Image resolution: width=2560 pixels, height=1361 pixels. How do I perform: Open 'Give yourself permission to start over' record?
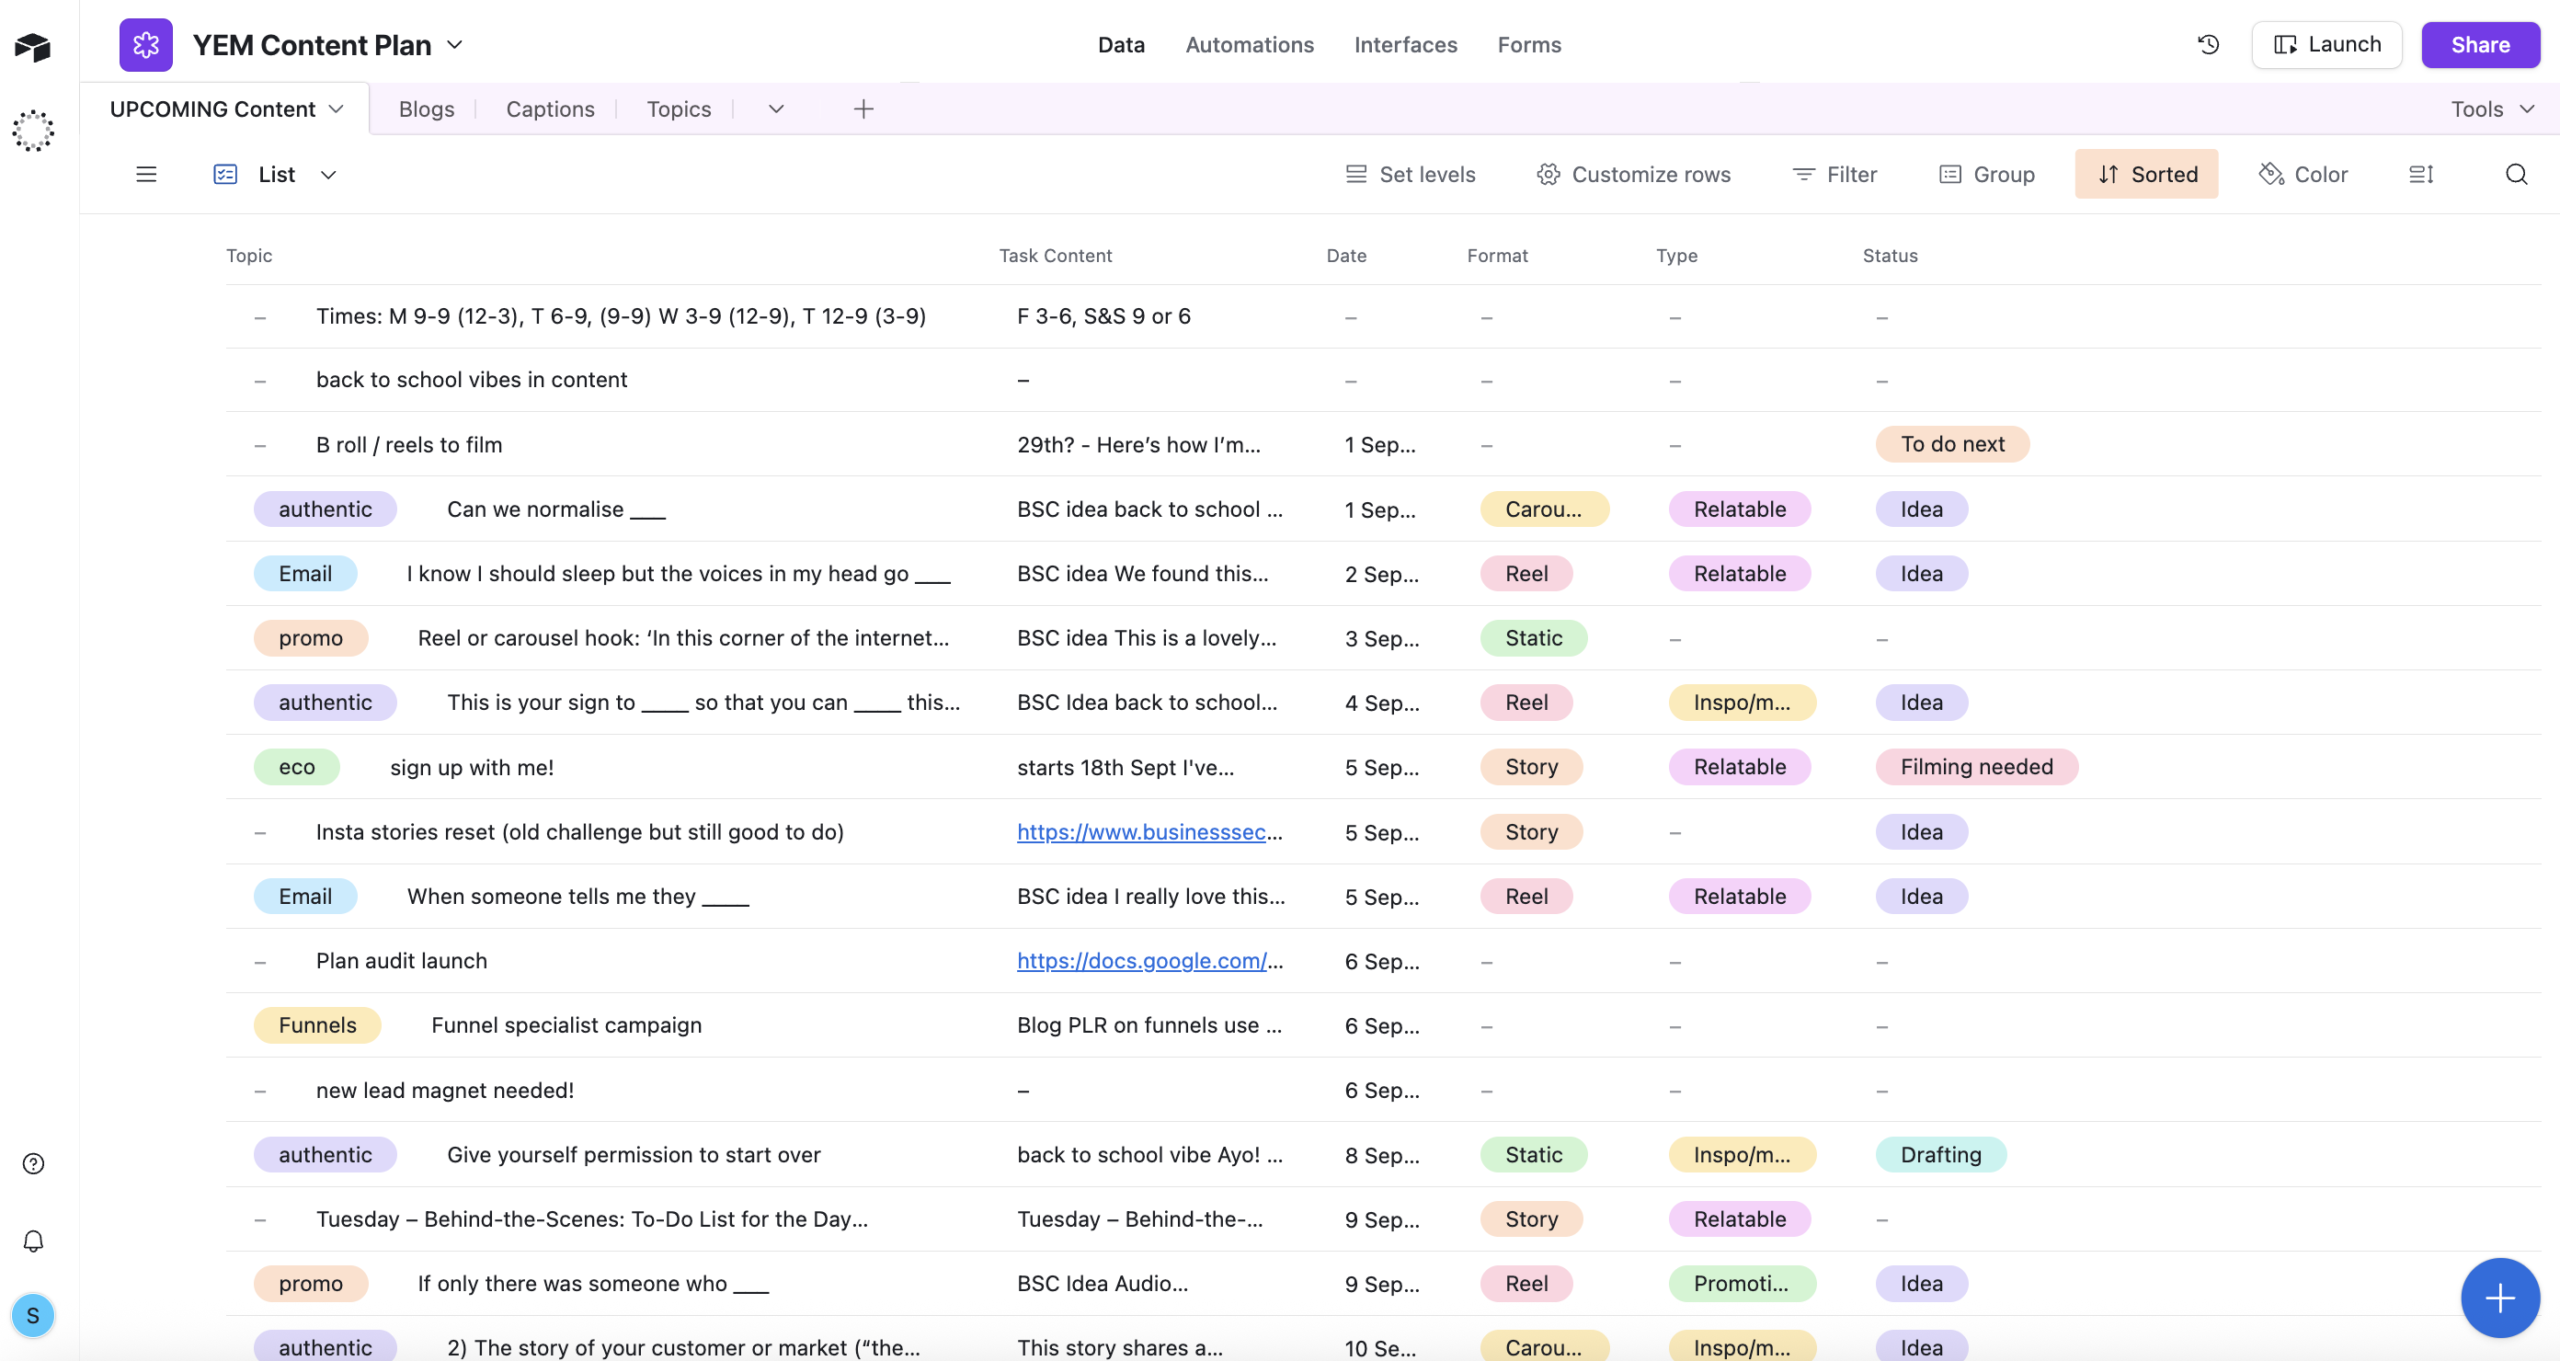click(x=633, y=1155)
